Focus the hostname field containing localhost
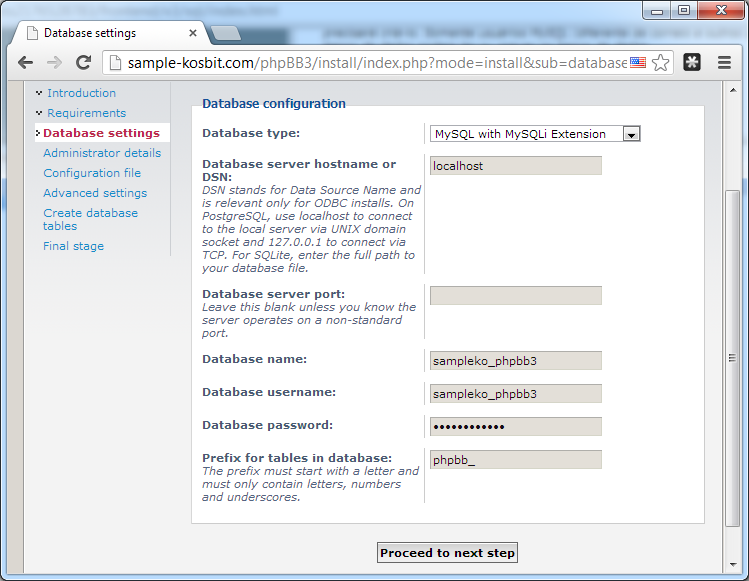Image resolution: width=749 pixels, height=581 pixels. (516, 166)
